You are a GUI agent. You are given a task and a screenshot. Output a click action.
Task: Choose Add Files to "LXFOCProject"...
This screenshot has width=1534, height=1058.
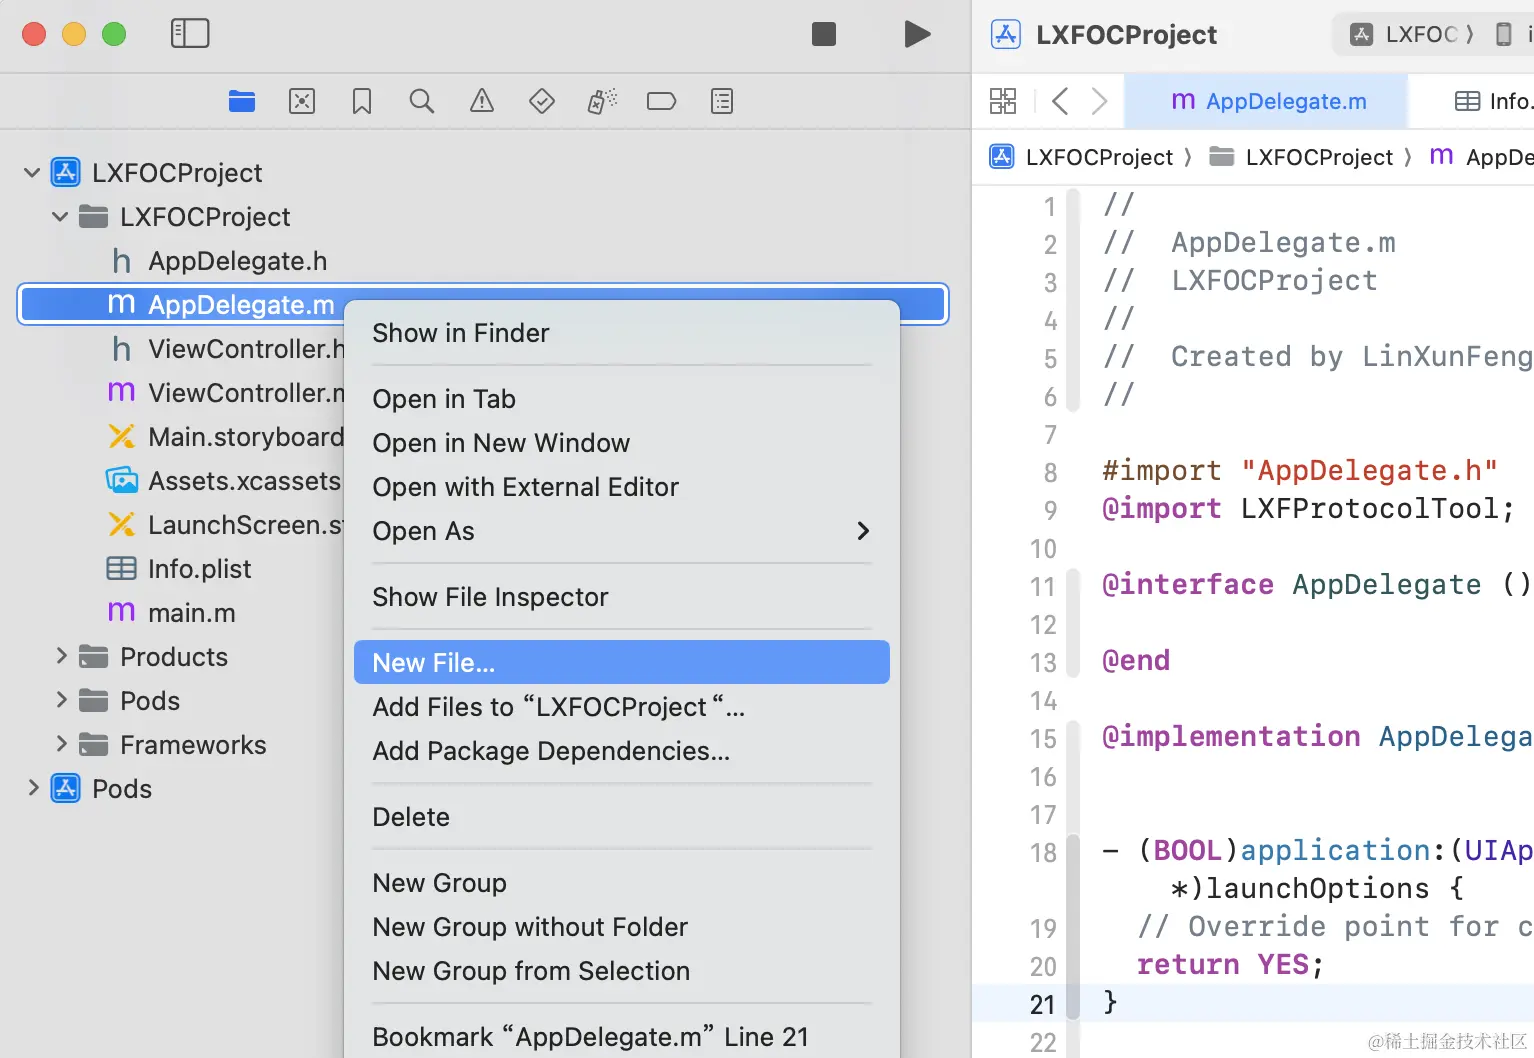pos(622,707)
